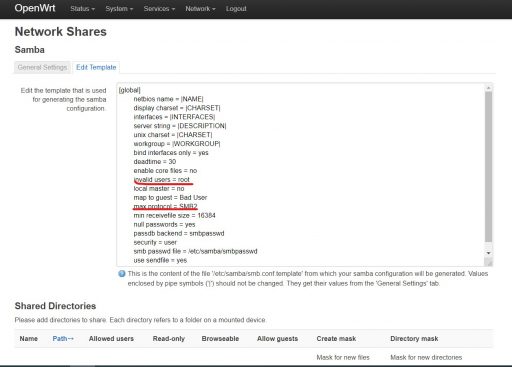512x367 pixels.
Task: Click the 'Mask for new files' hint
Action: [343, 358]
